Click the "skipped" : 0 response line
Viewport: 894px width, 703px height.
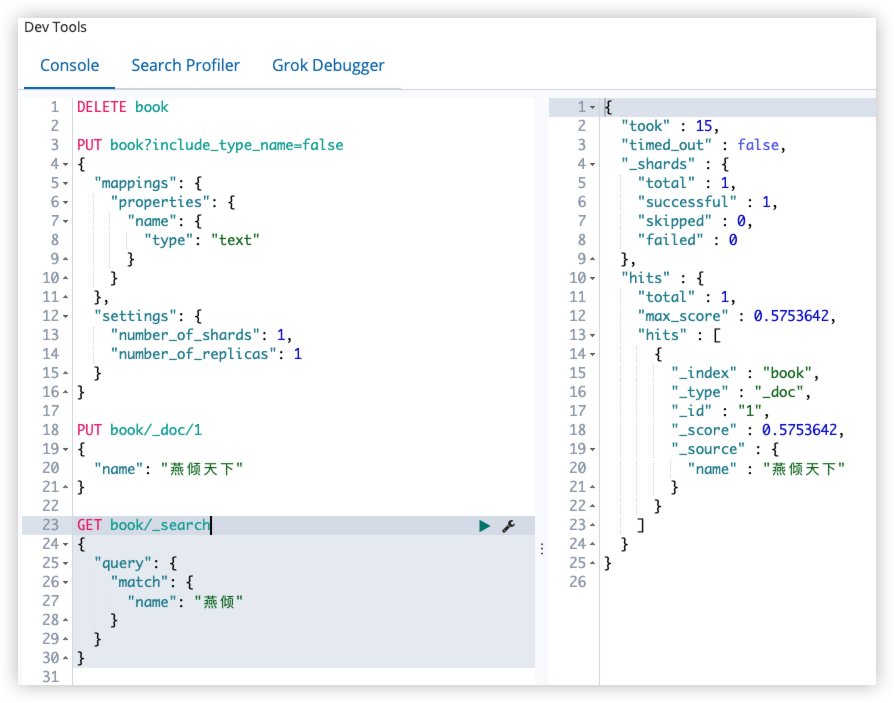pyautogui.click(x=695, y=221)
